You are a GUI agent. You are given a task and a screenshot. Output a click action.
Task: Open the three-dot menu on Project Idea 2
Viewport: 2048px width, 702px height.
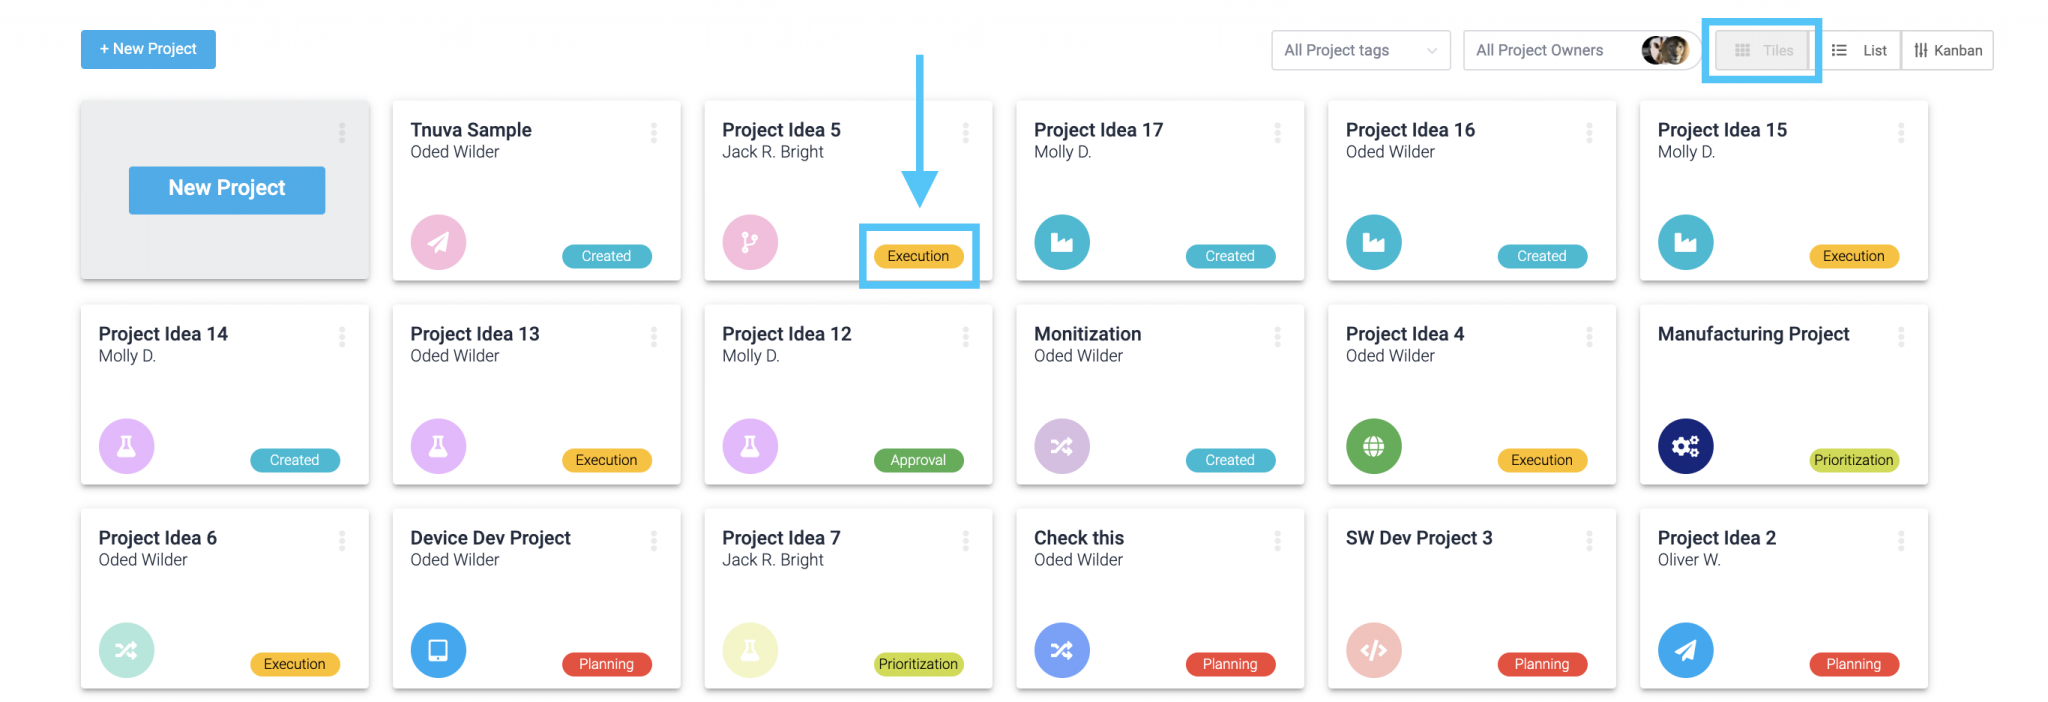pos(1901,540)
